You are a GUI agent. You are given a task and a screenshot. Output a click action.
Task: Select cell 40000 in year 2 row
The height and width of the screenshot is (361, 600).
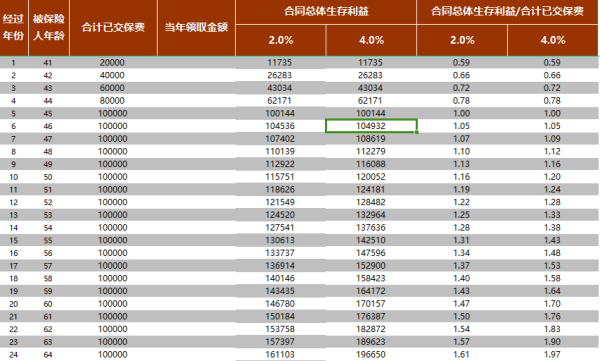coord(112,75)
